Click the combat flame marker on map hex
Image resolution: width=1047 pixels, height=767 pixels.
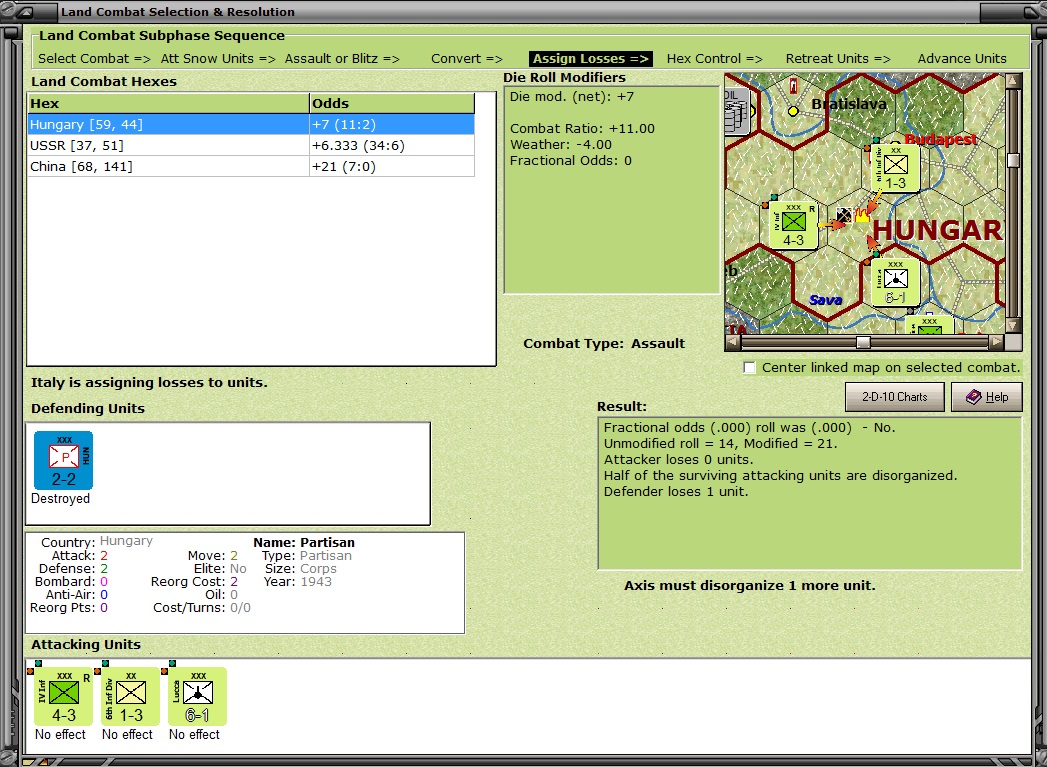pyautogui.click(x=862, y=215)
